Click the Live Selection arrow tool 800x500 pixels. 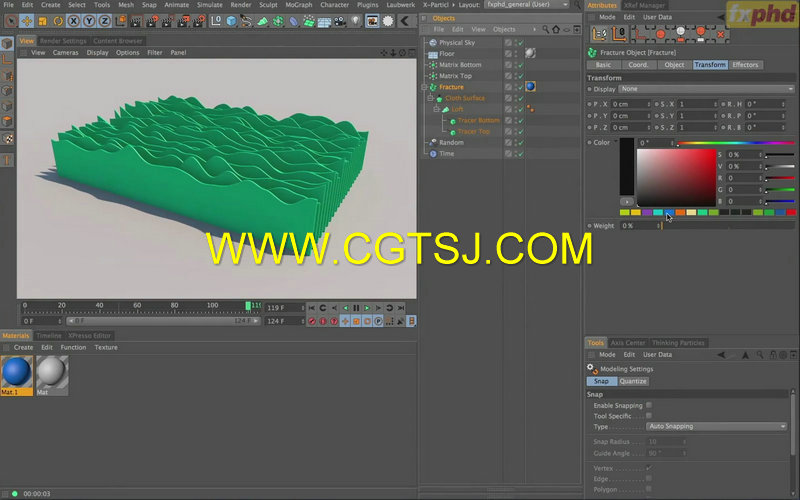(x=11, y=21)
